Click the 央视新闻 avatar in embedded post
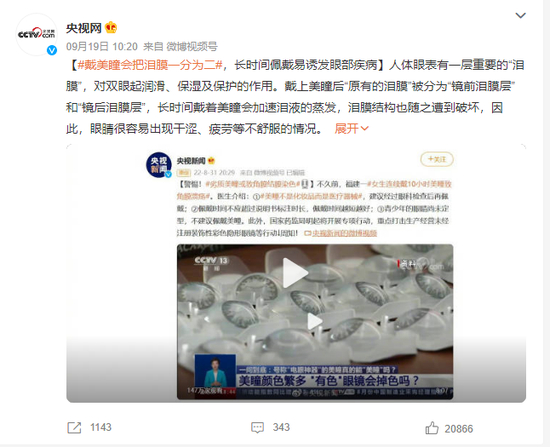Screen dimensions: 550x447 pos(159,165)
